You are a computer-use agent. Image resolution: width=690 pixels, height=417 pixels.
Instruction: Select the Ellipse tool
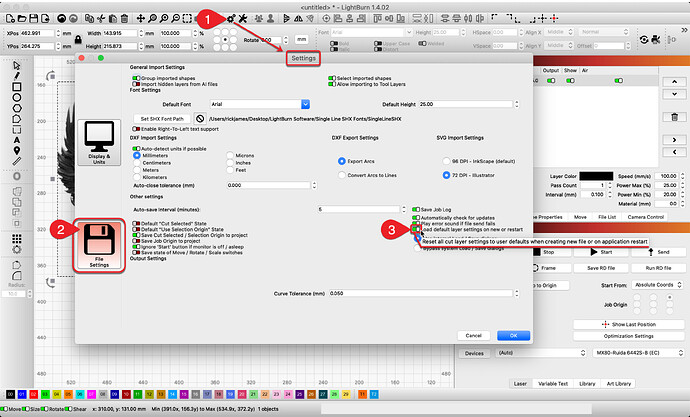17,97
